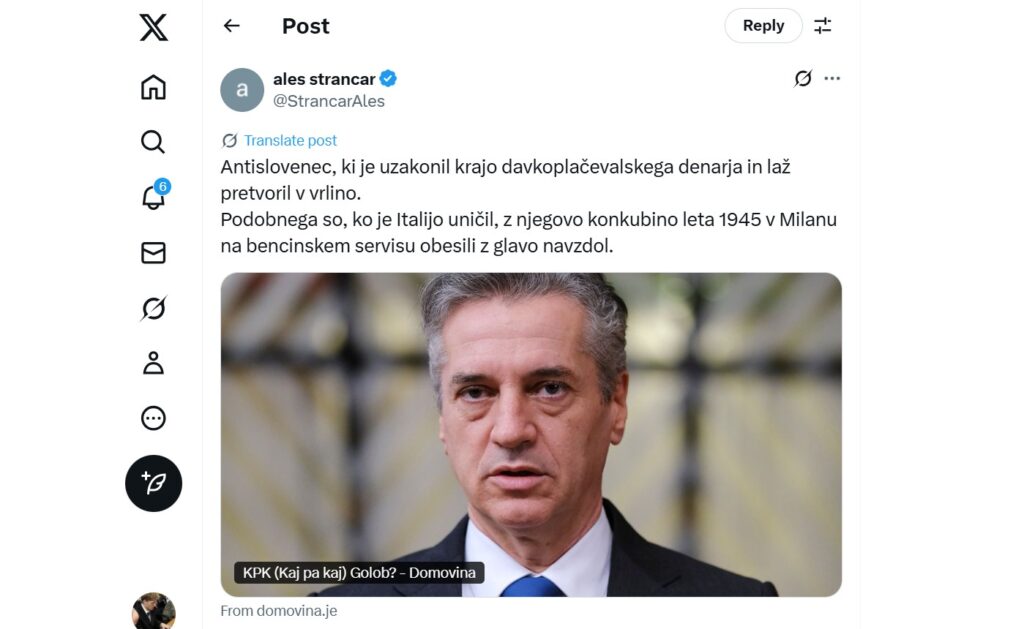The image size is (1024, 629).
Task: Open the KPK Golob article image card
Action: pos(531,434)
